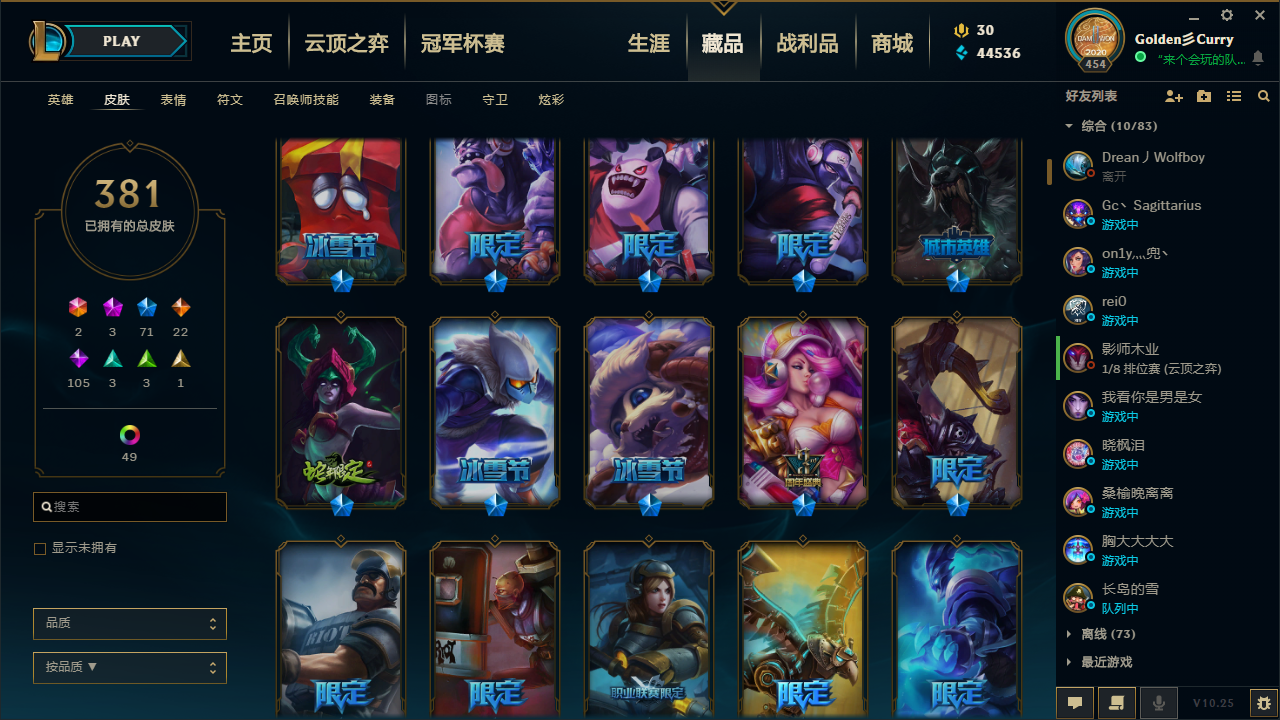Click the PLAY button
Image resolution: width=1280 pixels, height=720 pixels.
point(122,41)
